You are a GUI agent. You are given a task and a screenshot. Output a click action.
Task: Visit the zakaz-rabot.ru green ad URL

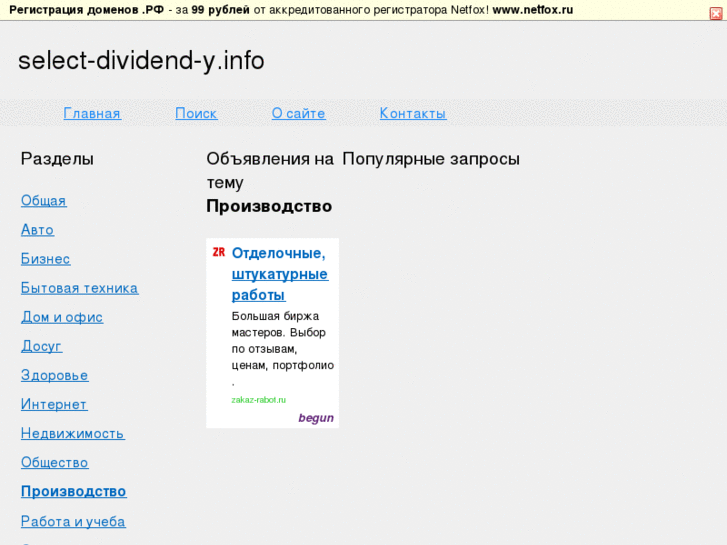click(259, 400)
